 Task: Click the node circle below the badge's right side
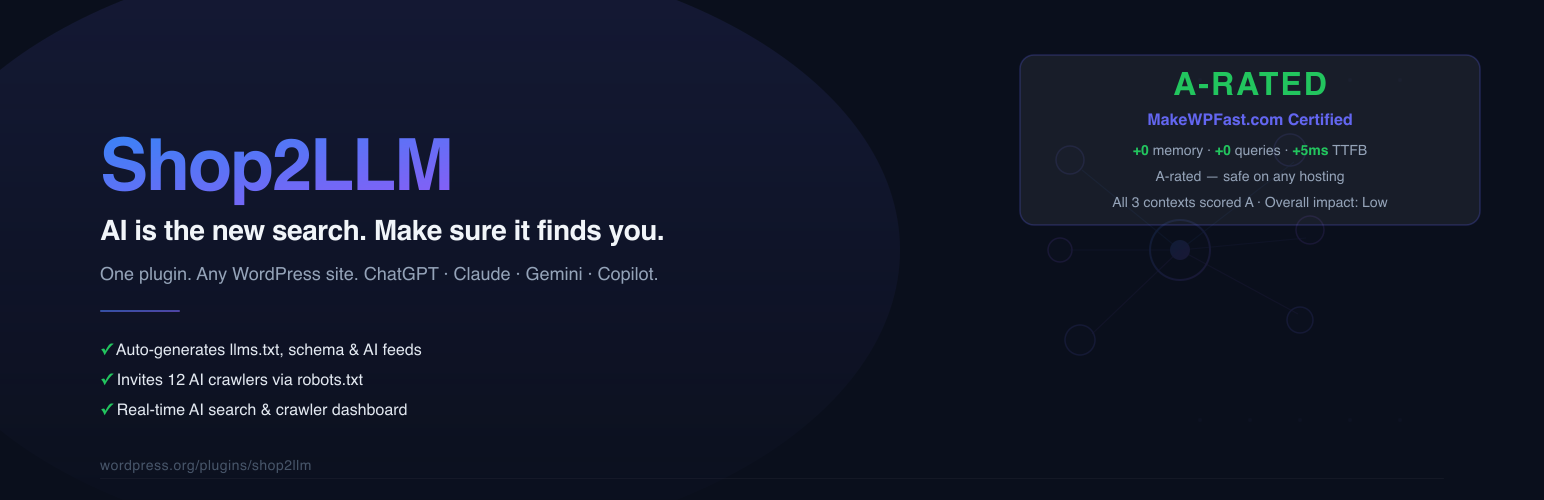click(1310, 230)
